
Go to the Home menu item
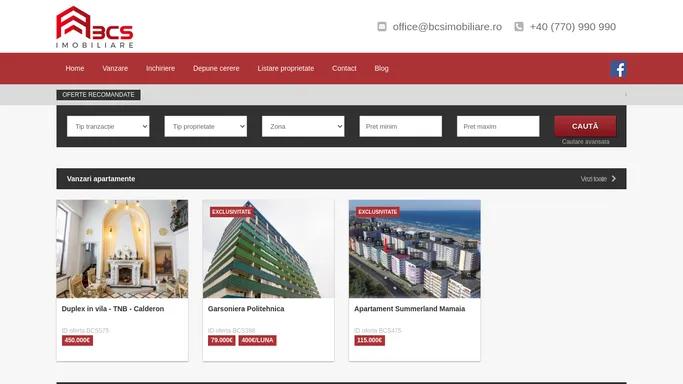tap(75, 68)
